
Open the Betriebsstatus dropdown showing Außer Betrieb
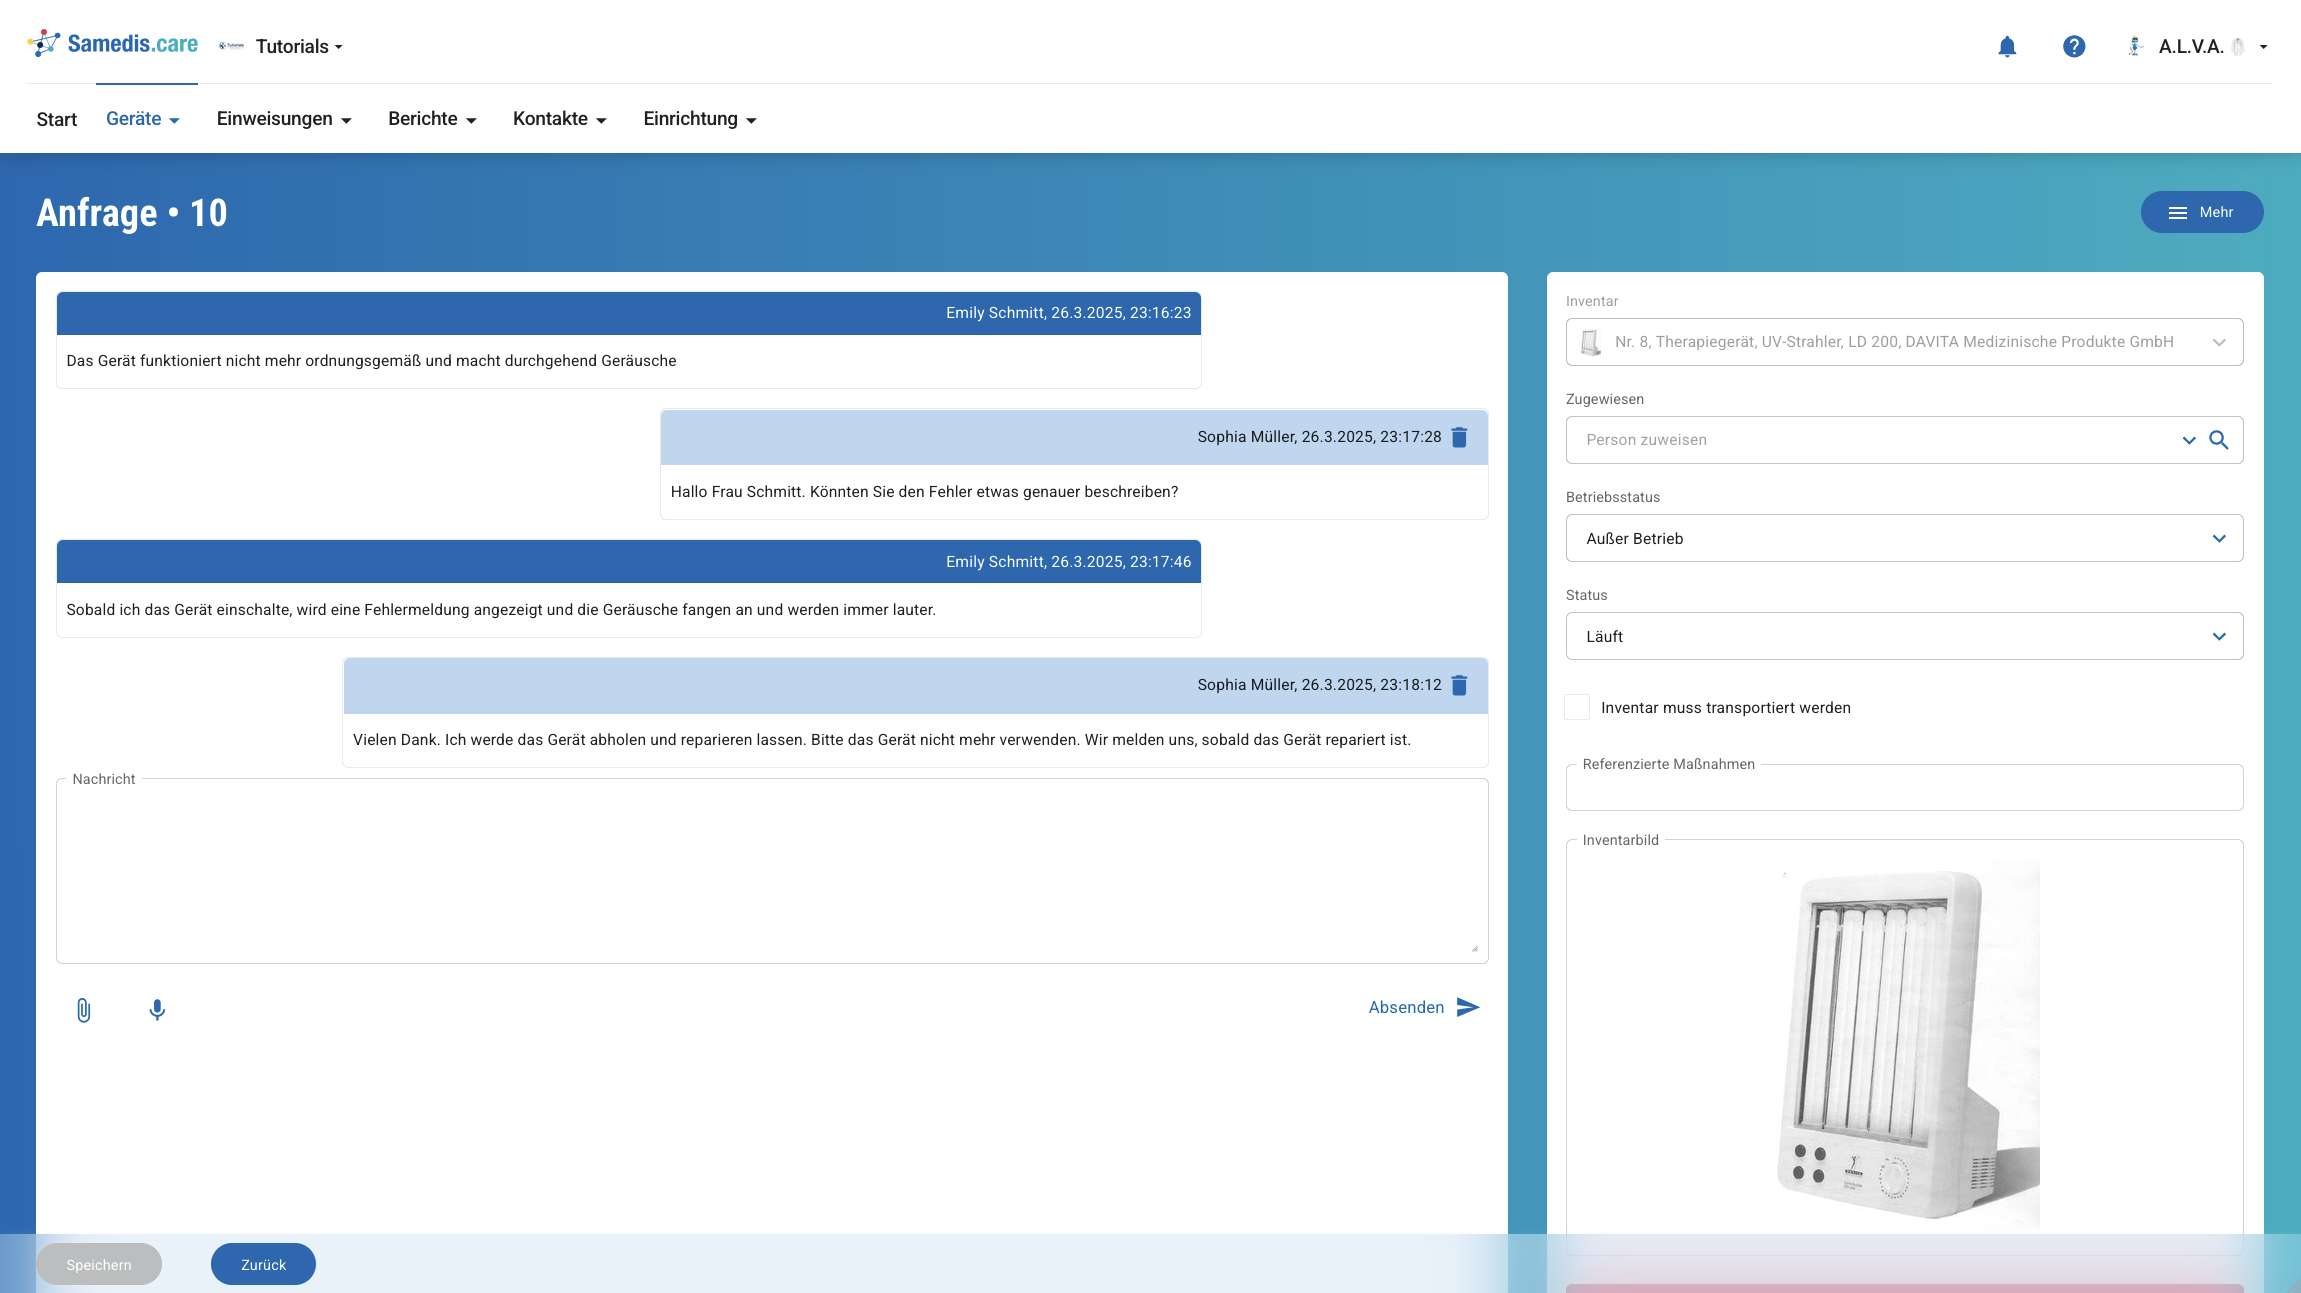[1904, 538]
